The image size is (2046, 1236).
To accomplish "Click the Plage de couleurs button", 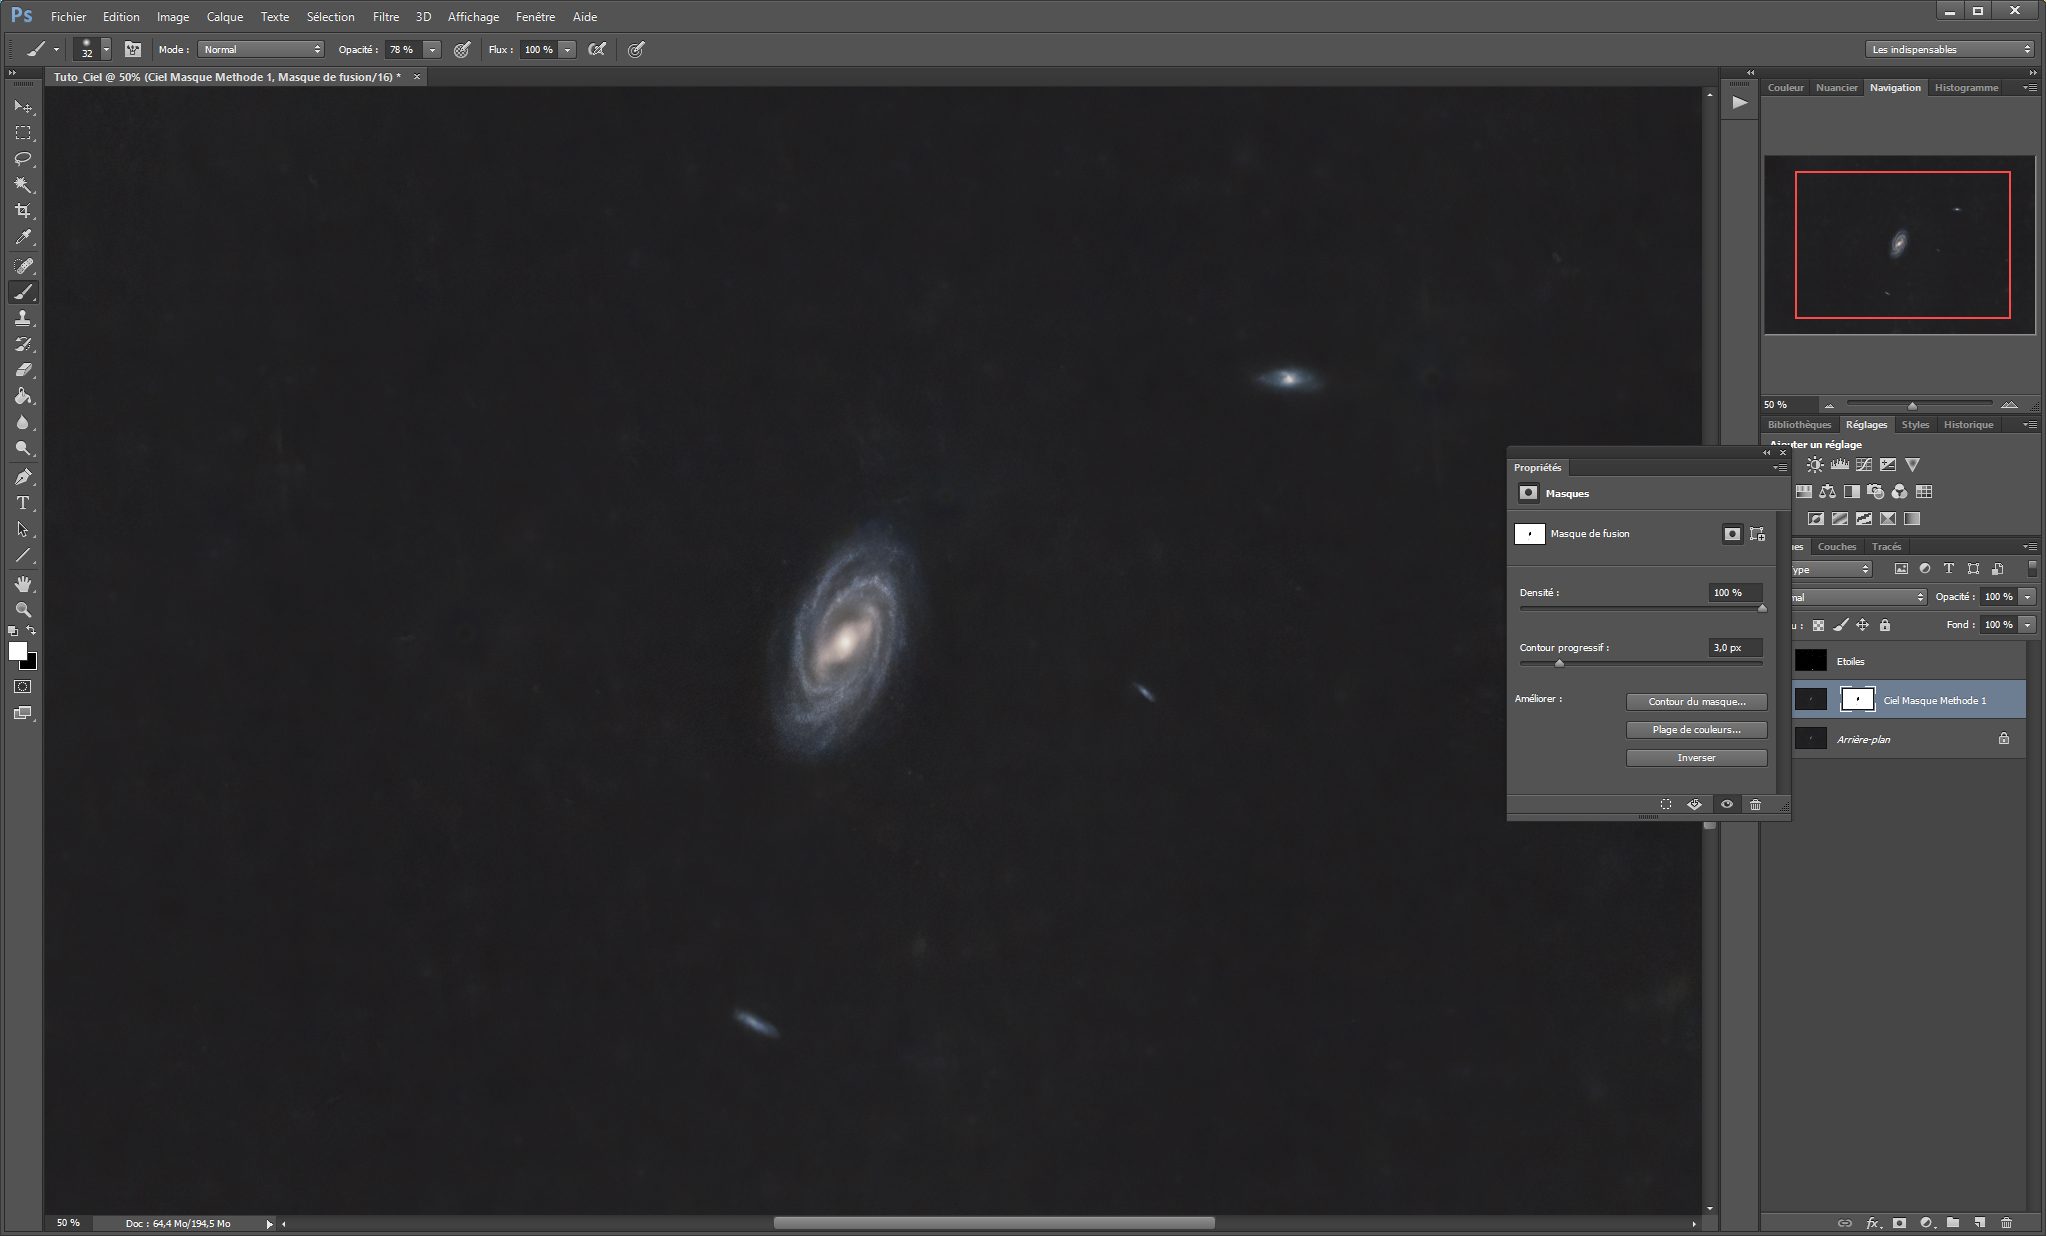I will click(1696, 730).
